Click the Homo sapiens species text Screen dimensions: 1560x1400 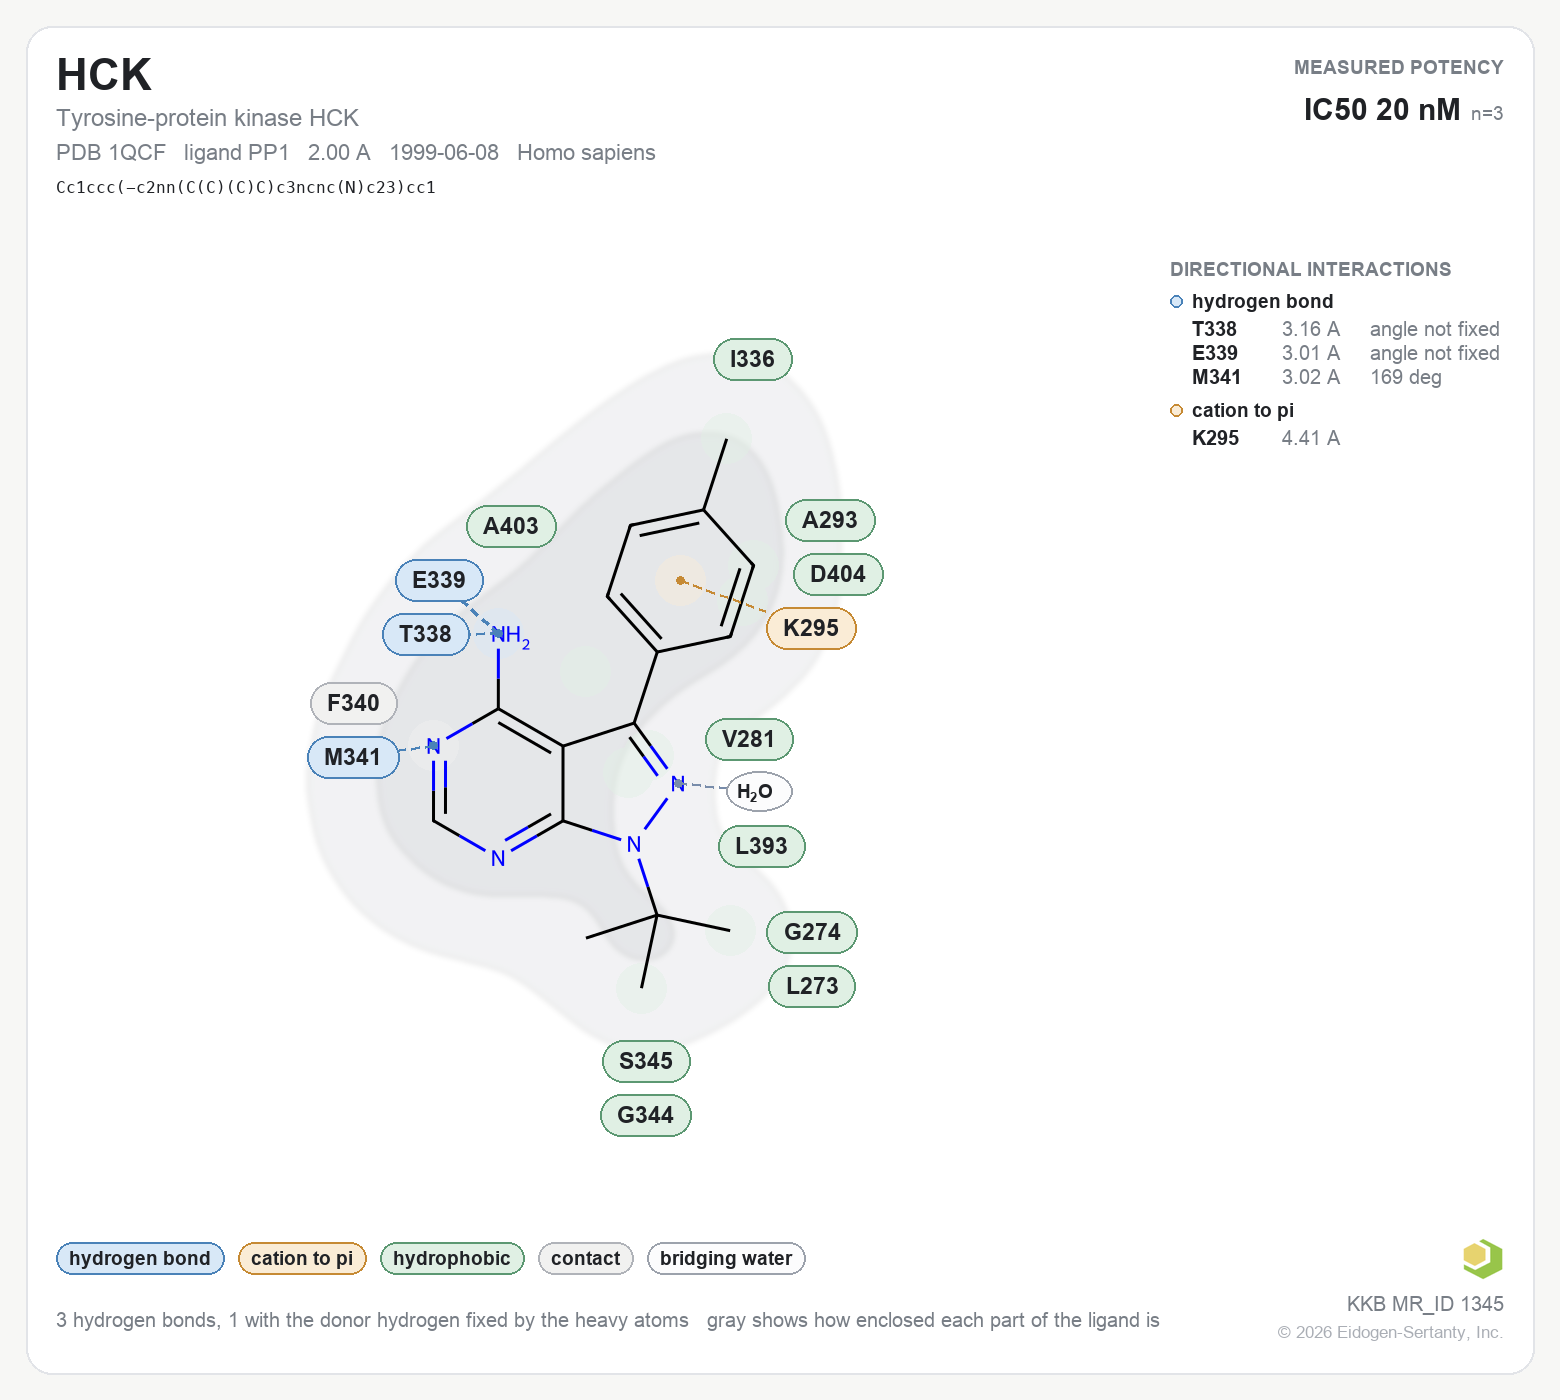(x=586, y=153)
